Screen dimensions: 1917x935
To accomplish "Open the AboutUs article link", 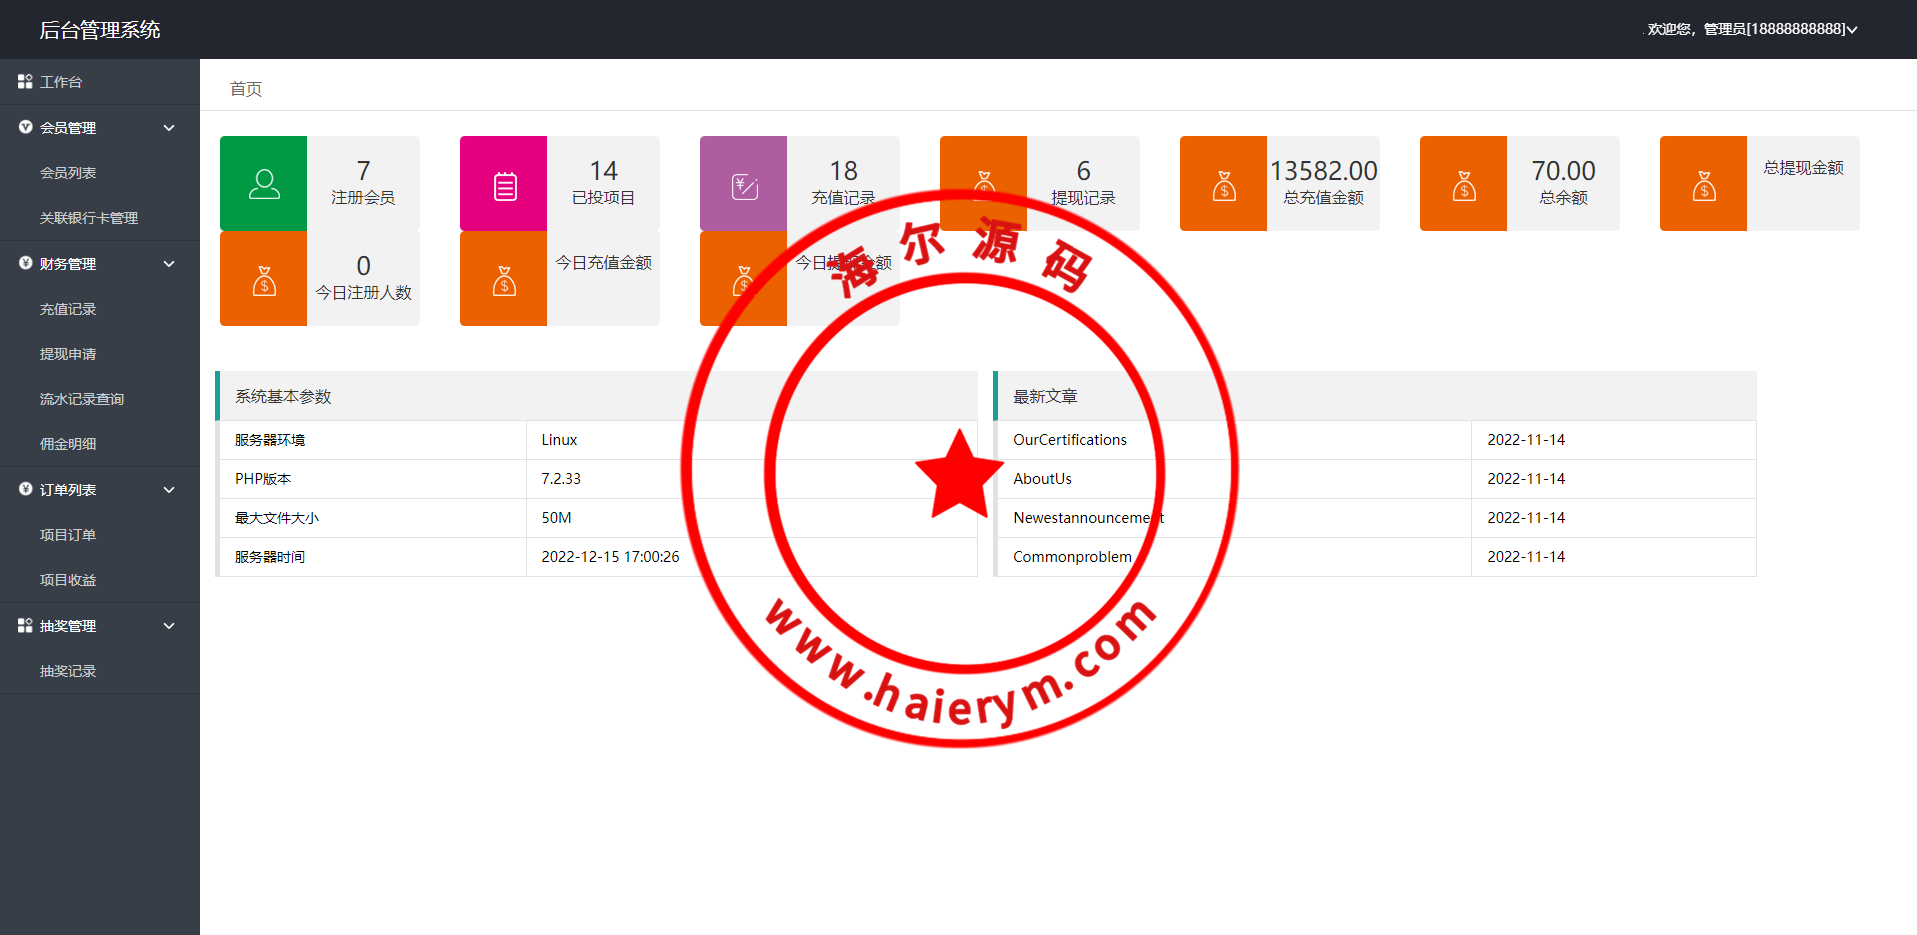I will (x=1042, y=479).
